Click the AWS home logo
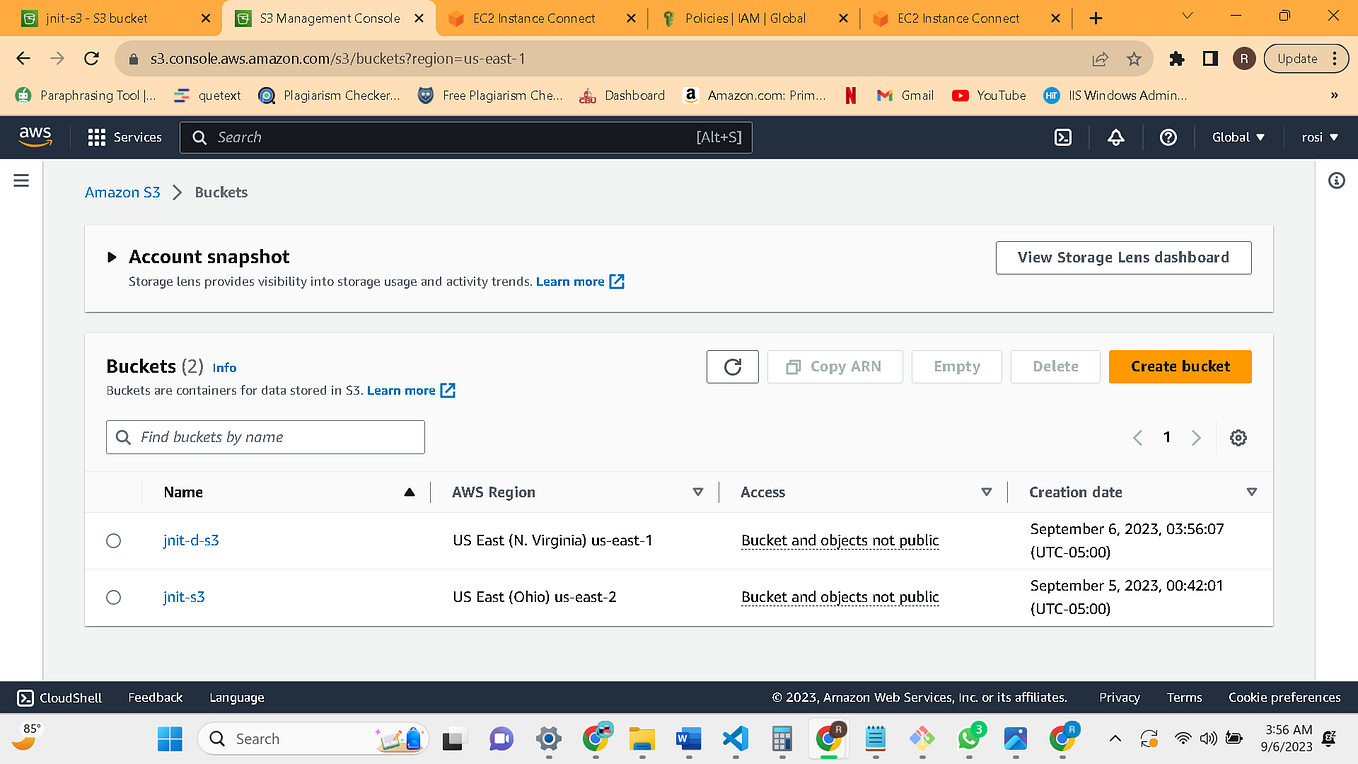The height and width of the screenshot is (764, 1358). pos(35,137)
